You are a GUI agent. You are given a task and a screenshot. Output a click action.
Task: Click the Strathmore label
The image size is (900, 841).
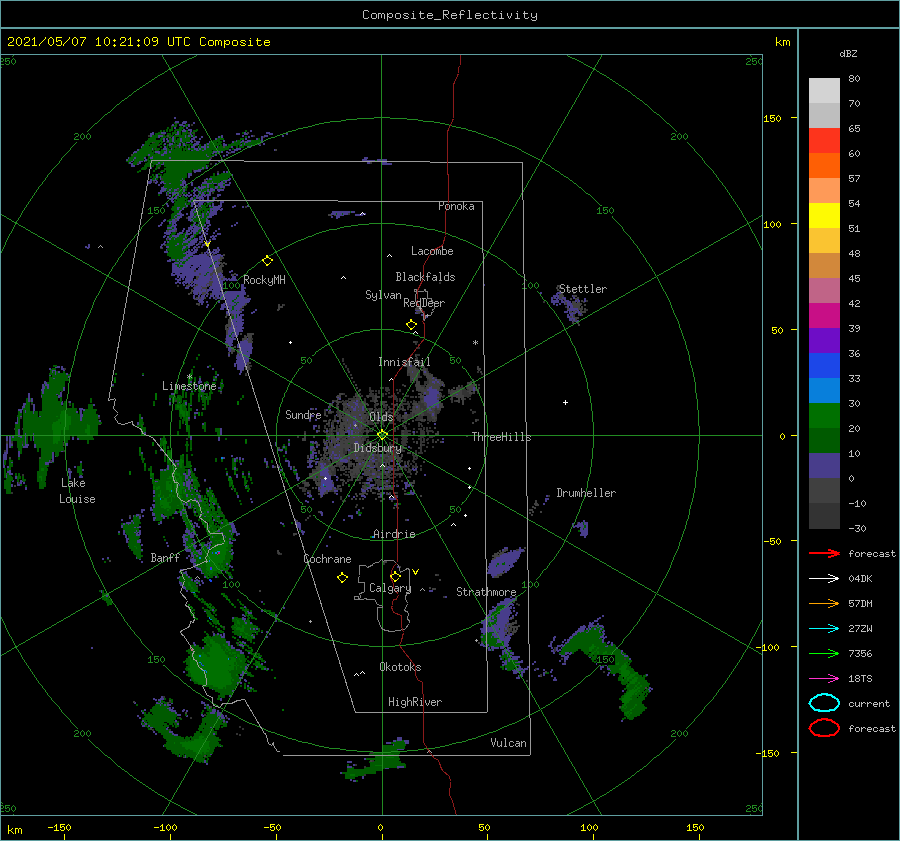click(486, 592)
